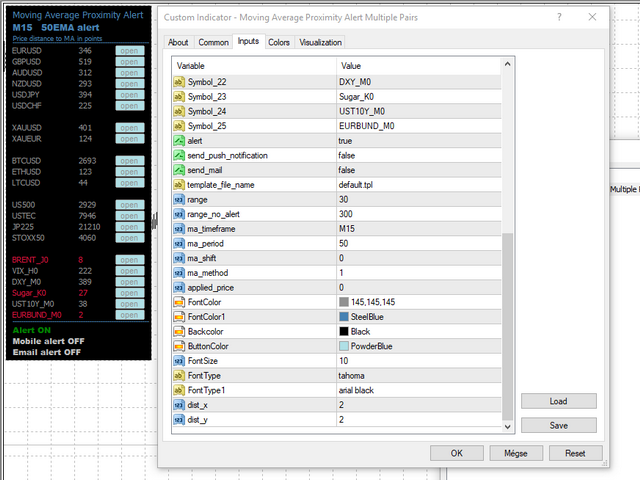640x480 pixels.
Task: Click the string icon beside template_file_name
Action: pos(179,185)
